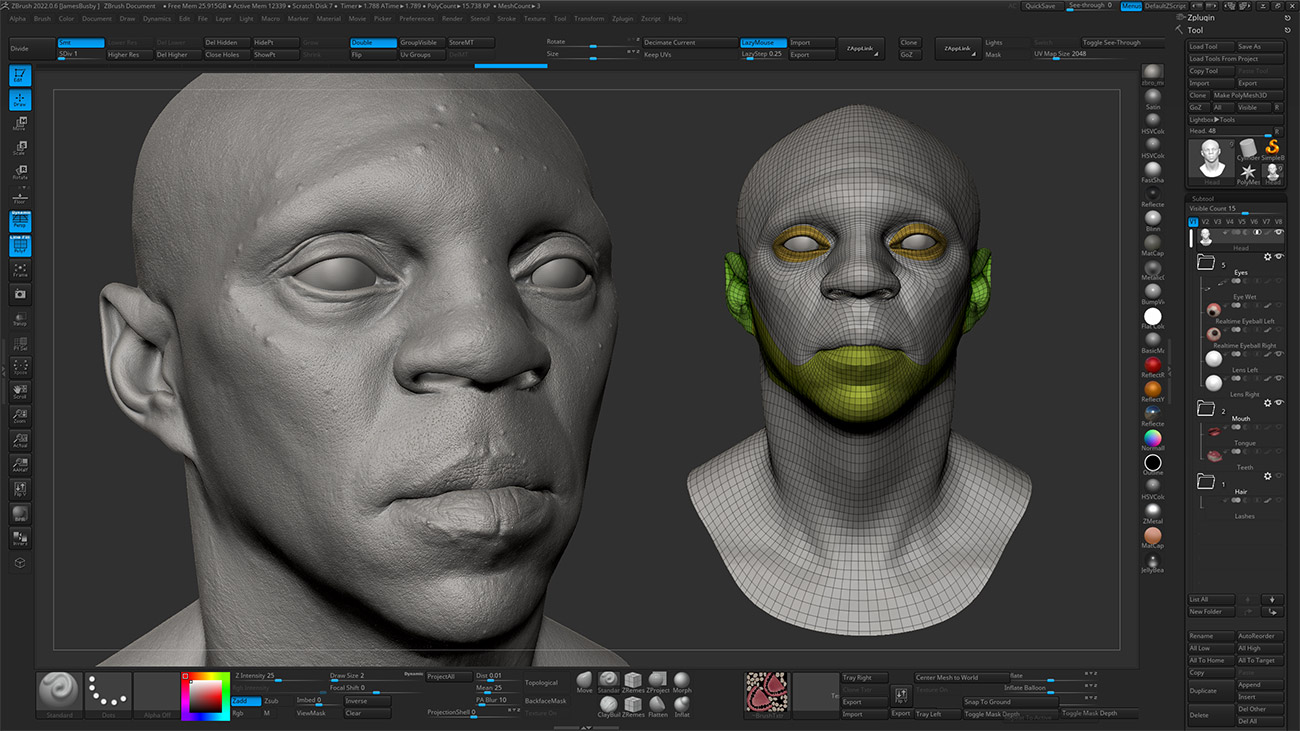Toggle the Smt smoothing button
1300x731 pixels.
click(x=80, y=43)
